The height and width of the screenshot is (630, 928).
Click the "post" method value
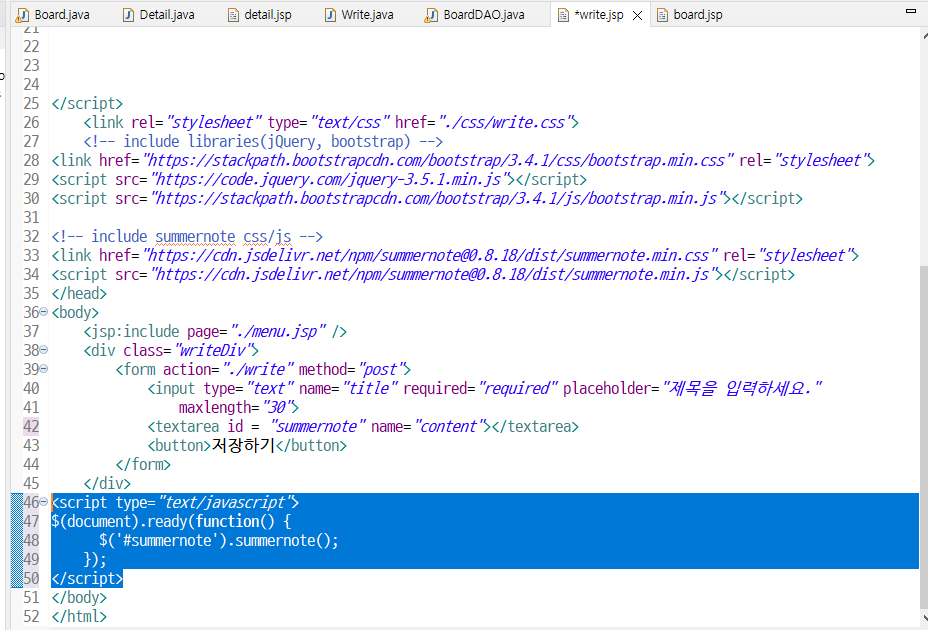381,369
